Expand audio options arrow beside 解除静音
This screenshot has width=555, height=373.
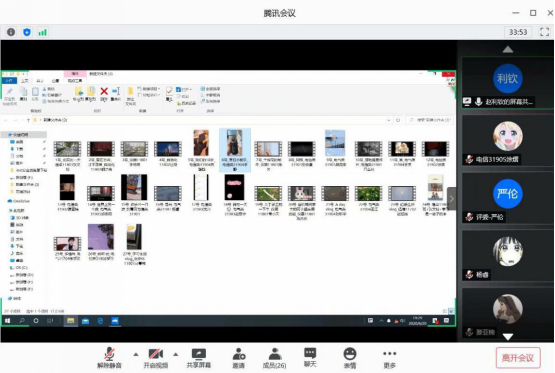(x=136, y=354)
